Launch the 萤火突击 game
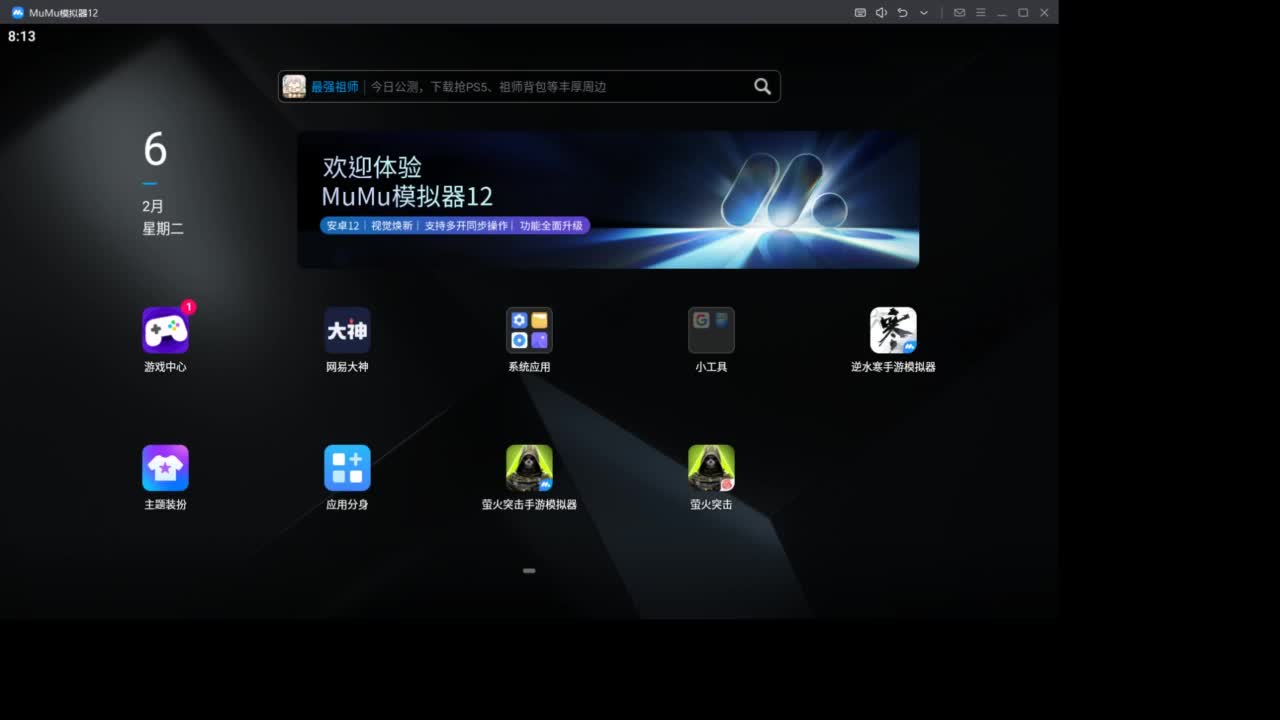Viewport: 1280px width, 720px height. click(711, 468)
